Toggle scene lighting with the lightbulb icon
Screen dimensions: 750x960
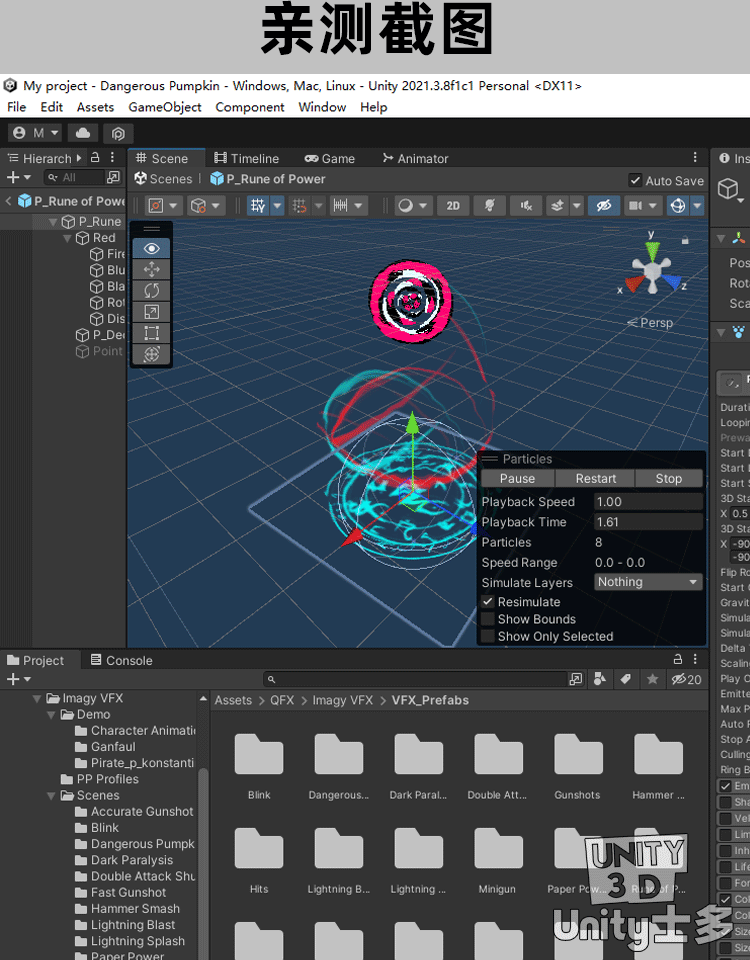pyautogui.click(x=490, y=205)
